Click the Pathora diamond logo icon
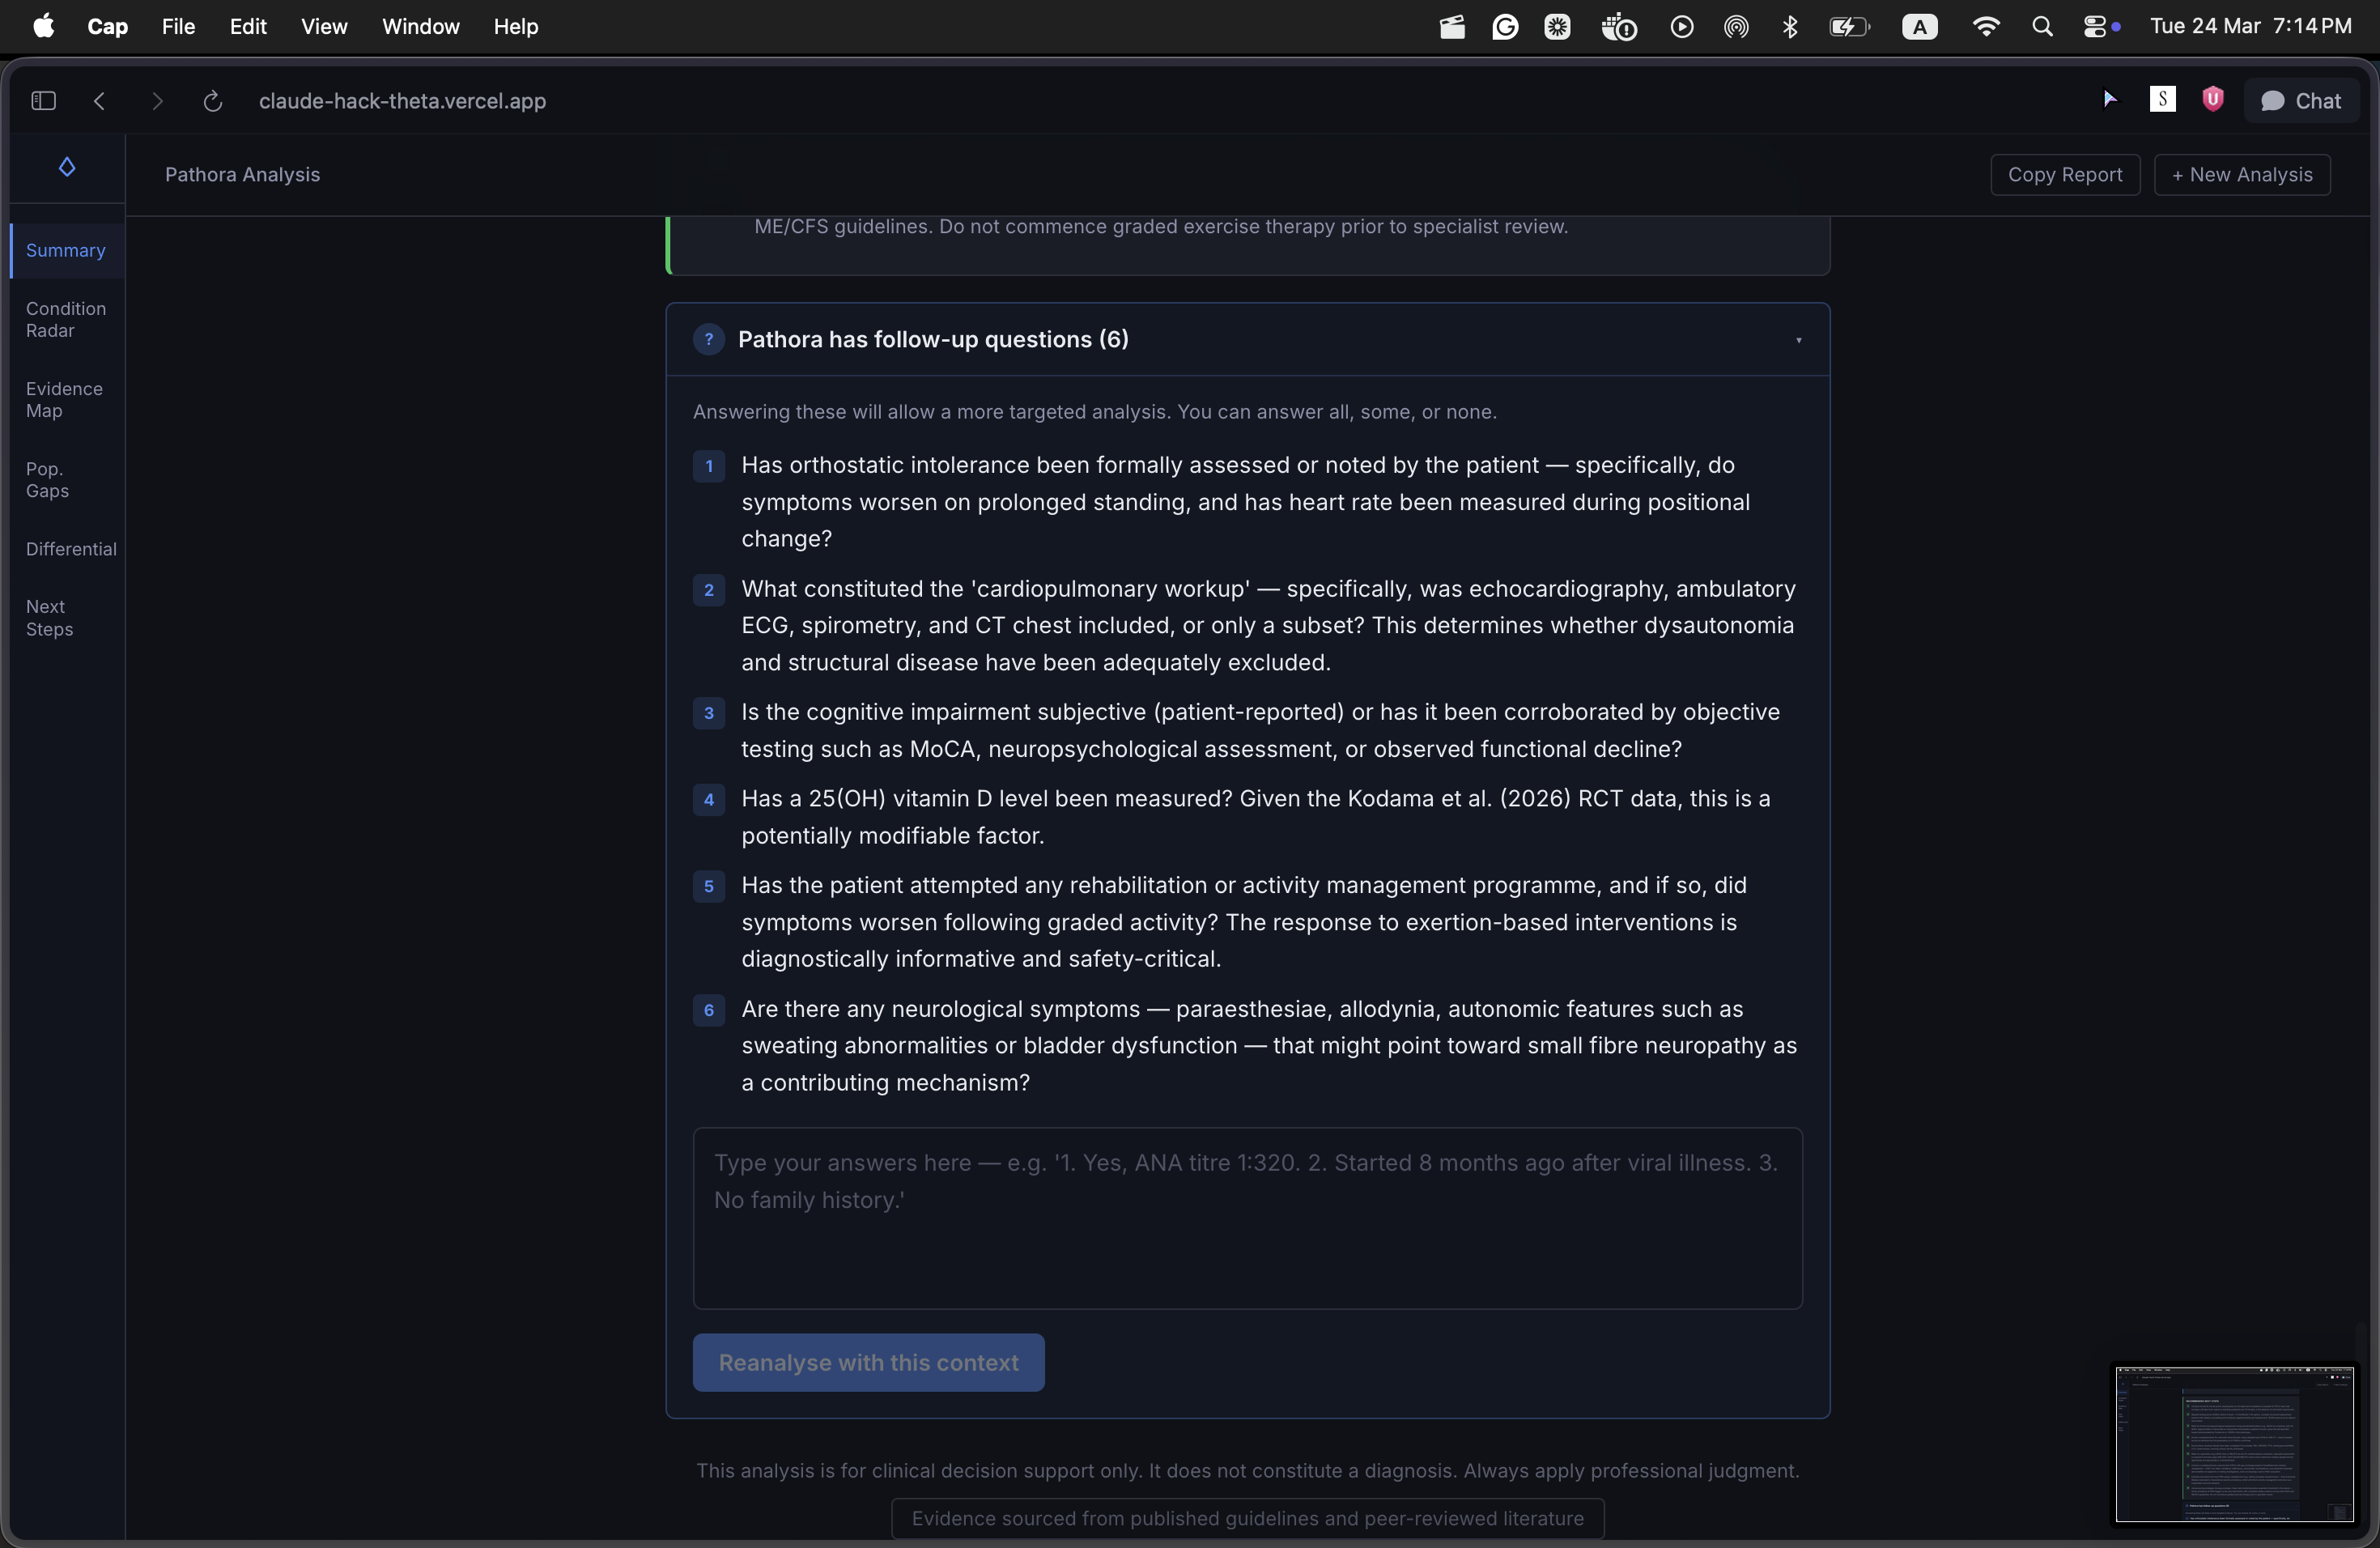The height and width of the screenshot is (1548, 2380). point(67,167)
